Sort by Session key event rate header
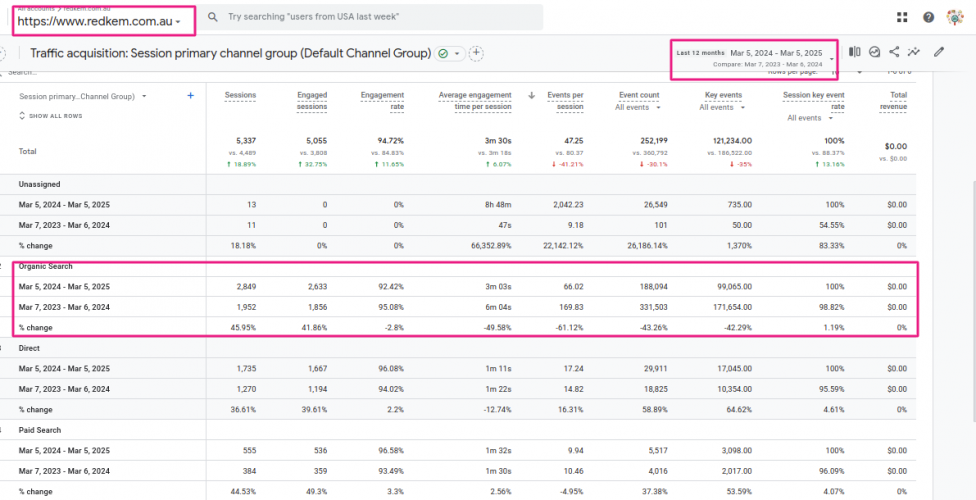976x500 pixels. point(814,101)
